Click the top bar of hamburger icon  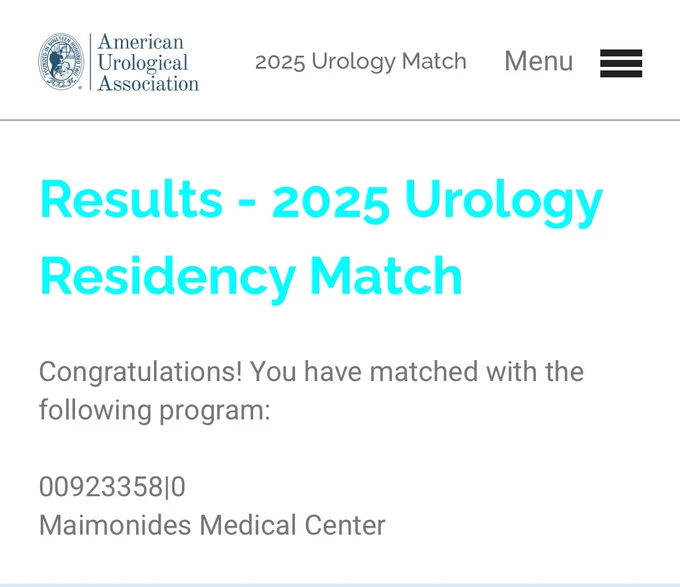point(621,52)
